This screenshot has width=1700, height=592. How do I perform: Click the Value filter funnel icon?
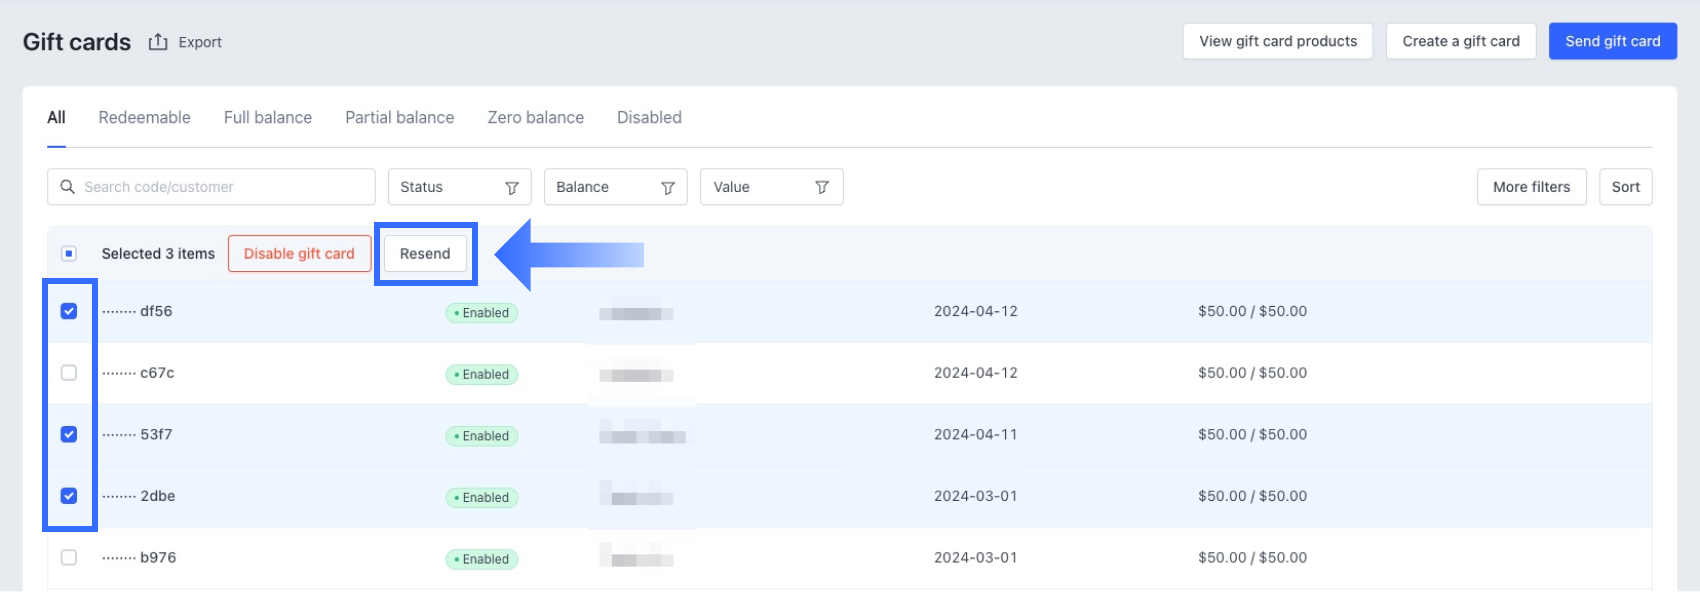coord(822,188)
